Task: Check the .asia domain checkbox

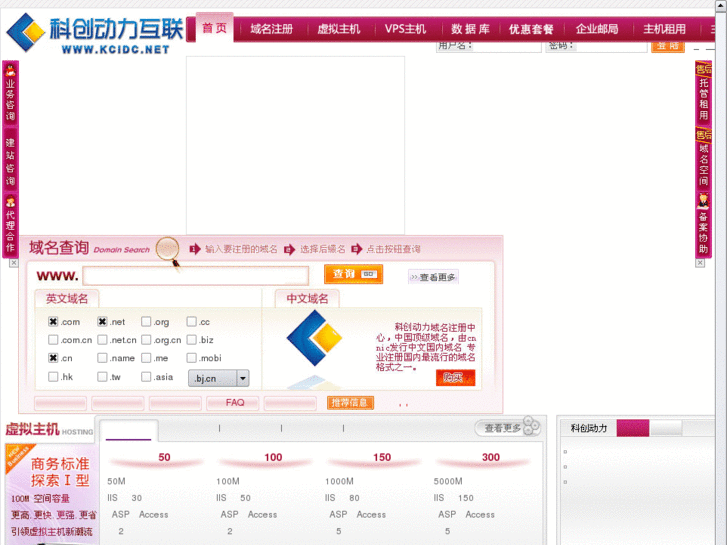Action: (x=146, y=377)
